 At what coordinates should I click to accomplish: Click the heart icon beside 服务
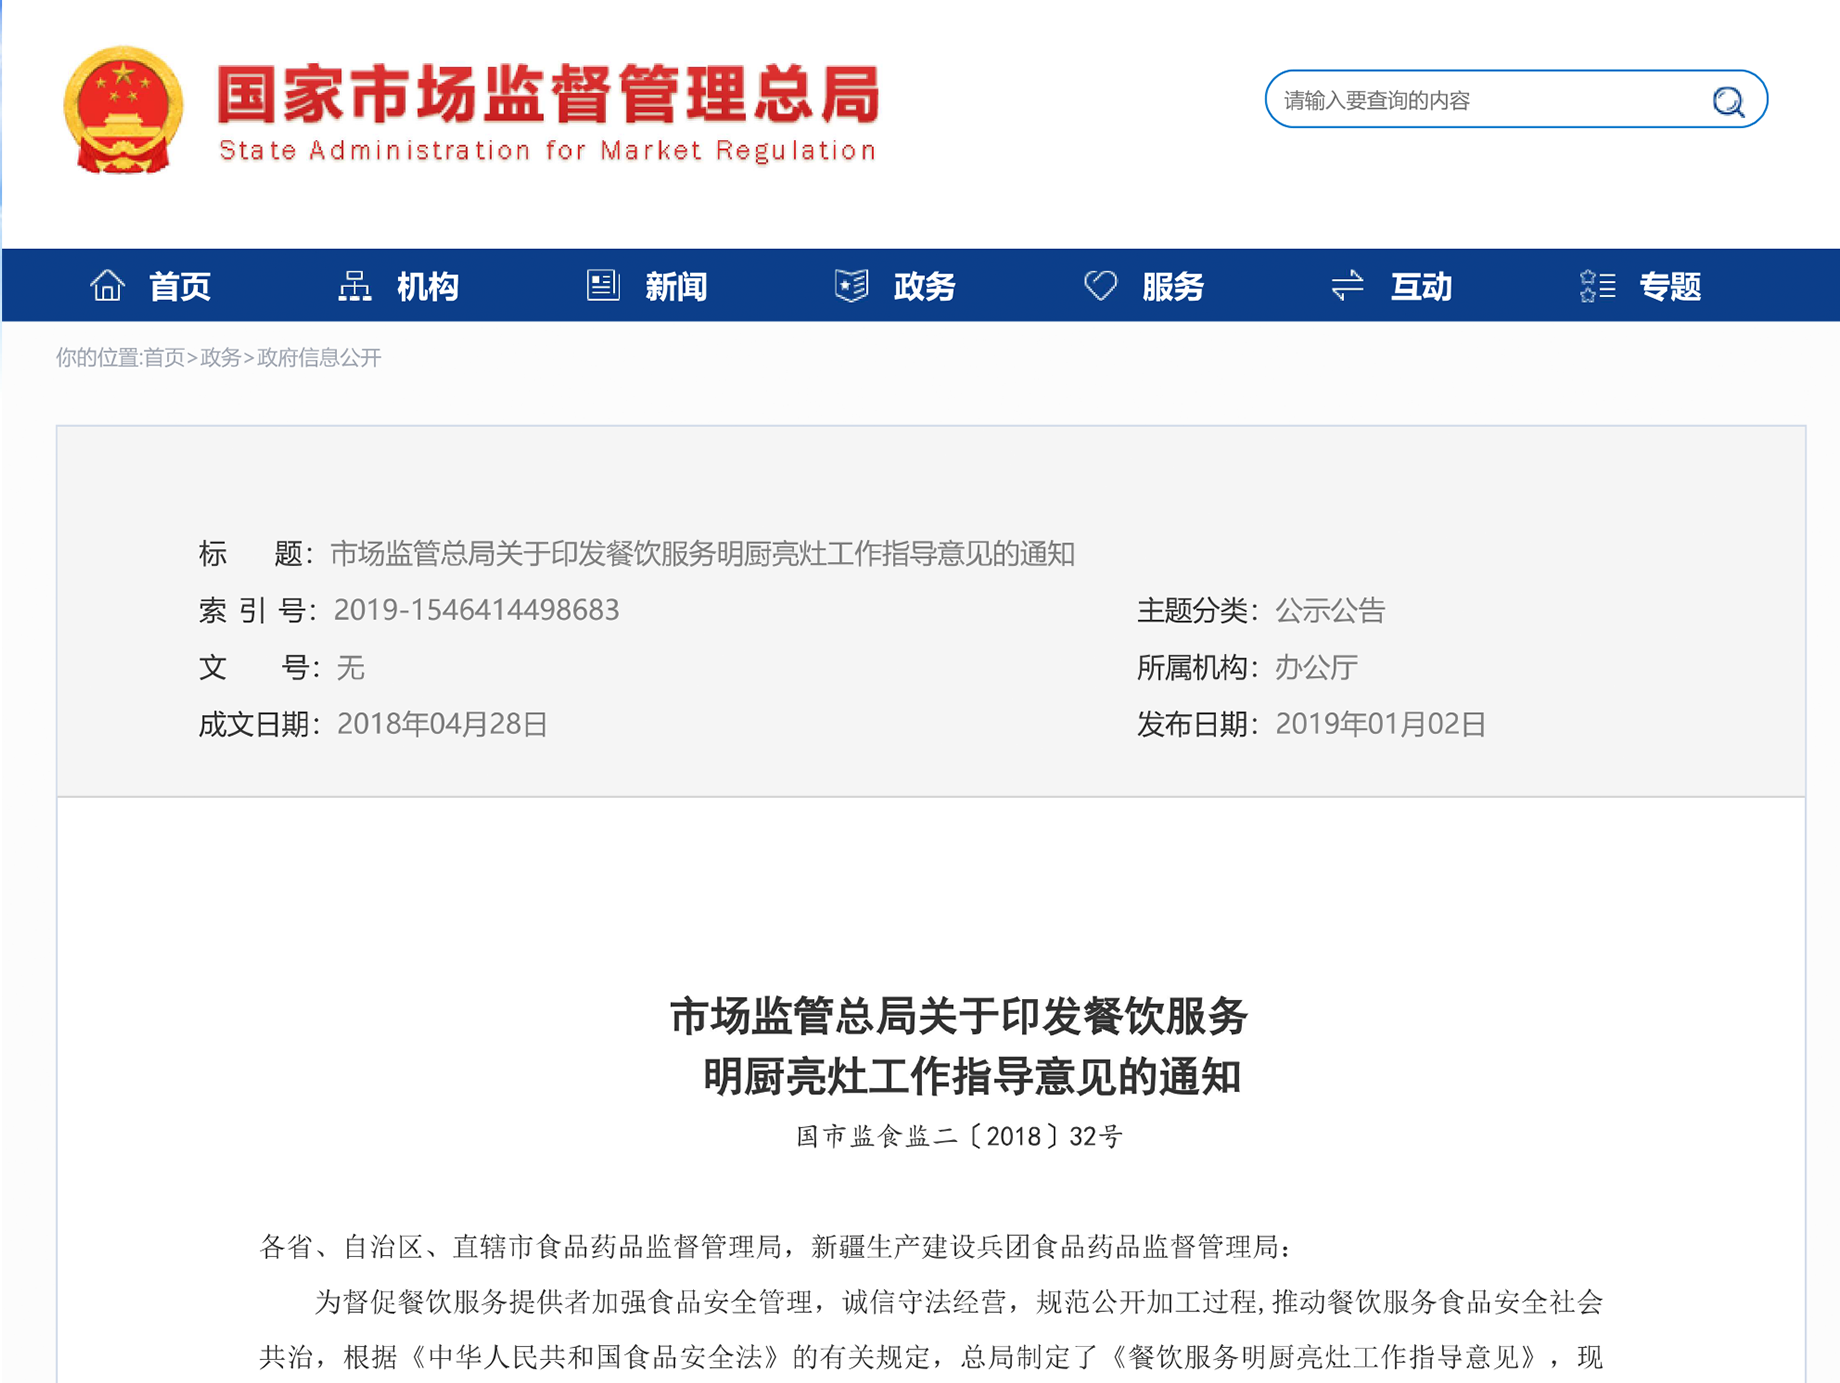coord(1100,286)
